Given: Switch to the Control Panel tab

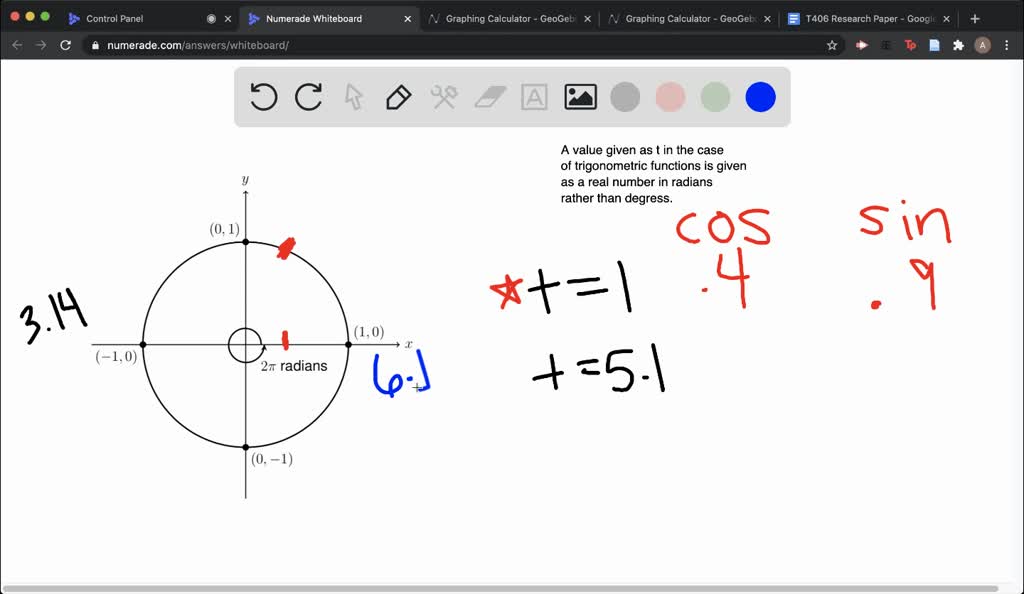Looking at the screenshot, I should pyautogui.click(x=130, y=18).
